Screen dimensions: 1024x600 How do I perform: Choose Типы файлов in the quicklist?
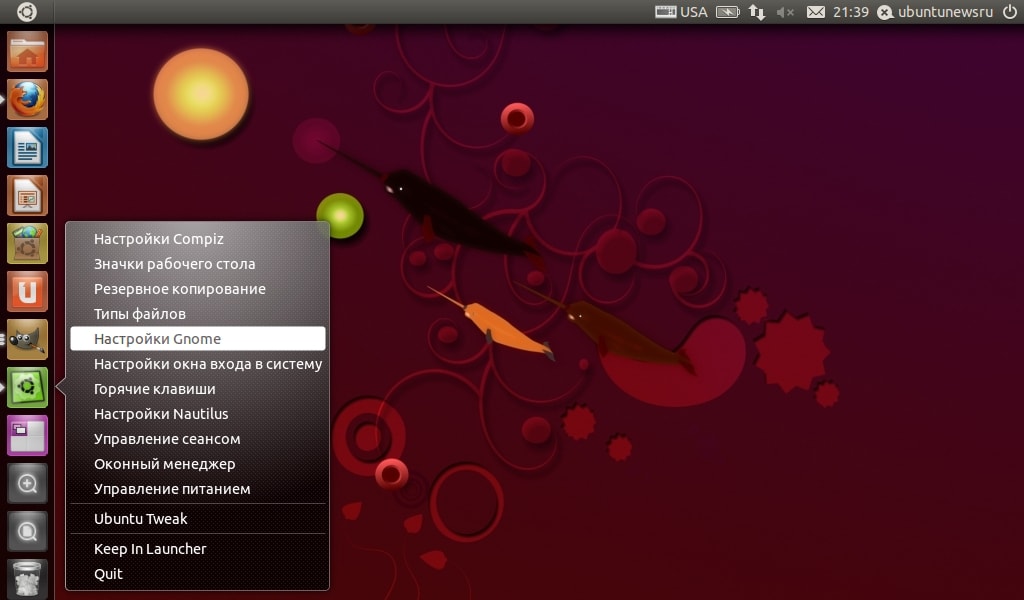[197, 314]
